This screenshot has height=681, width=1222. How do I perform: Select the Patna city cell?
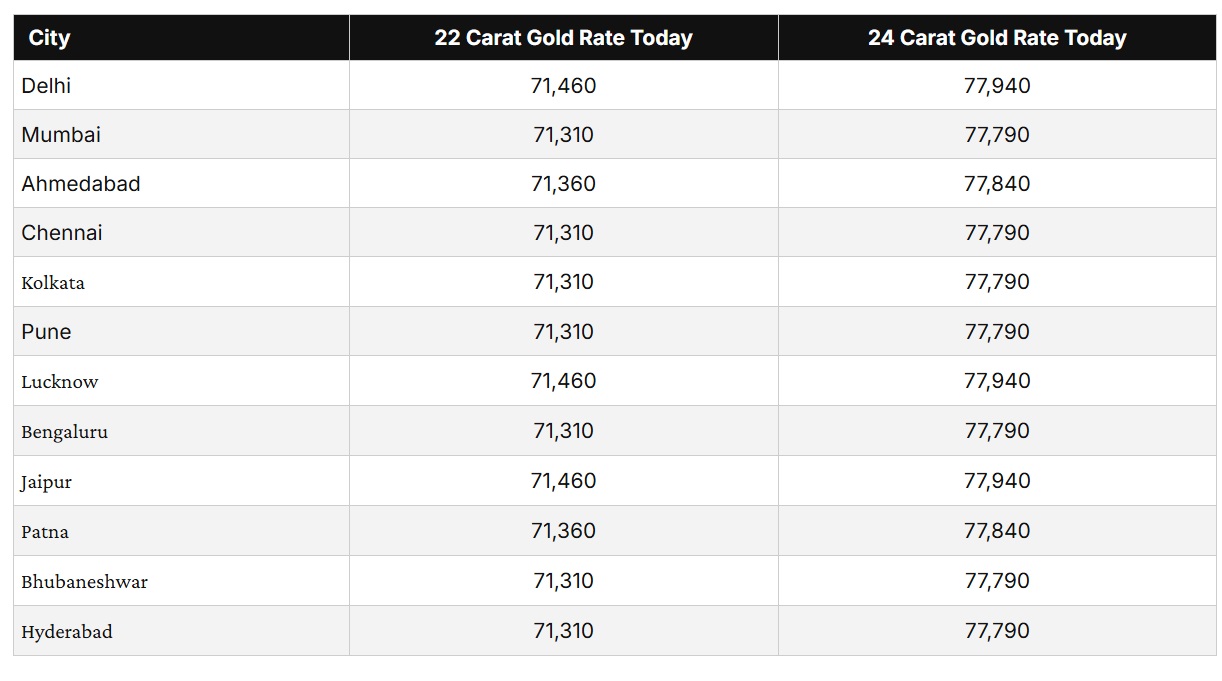[45, 532]
